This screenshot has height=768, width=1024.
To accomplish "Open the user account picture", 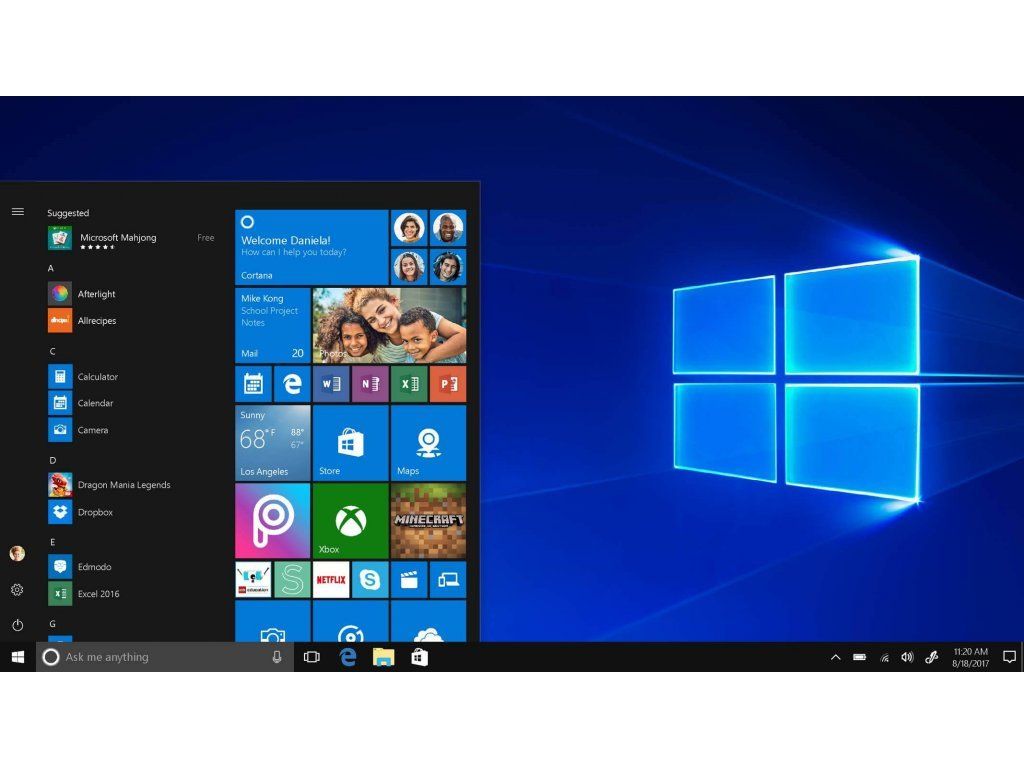I will [18, 554].
